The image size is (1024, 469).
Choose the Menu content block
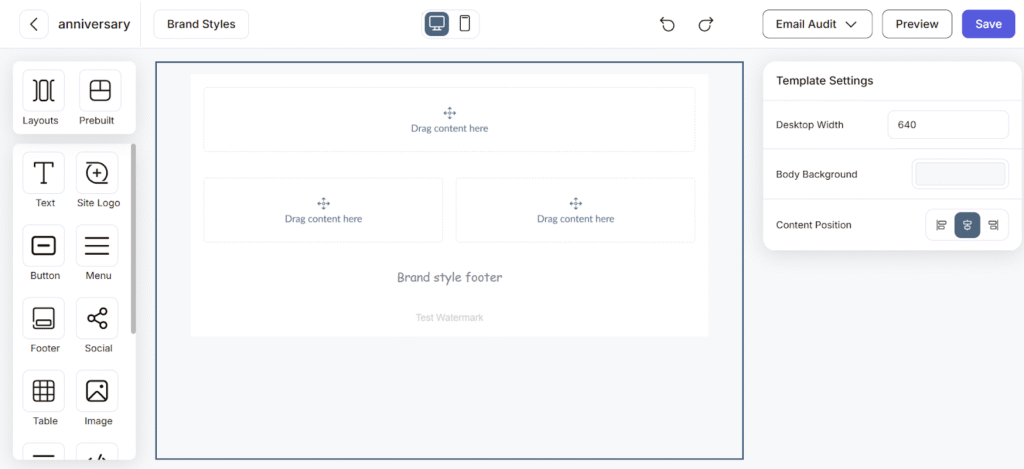tap(97, 246)
